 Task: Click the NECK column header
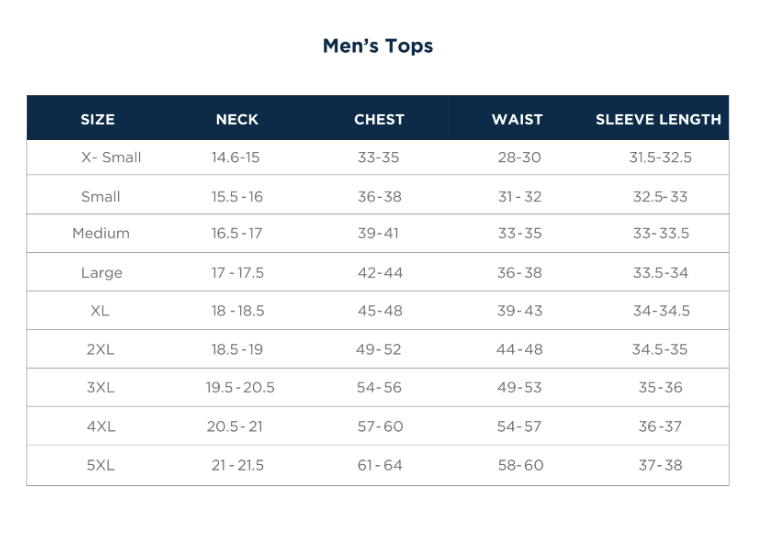[237, 119]
